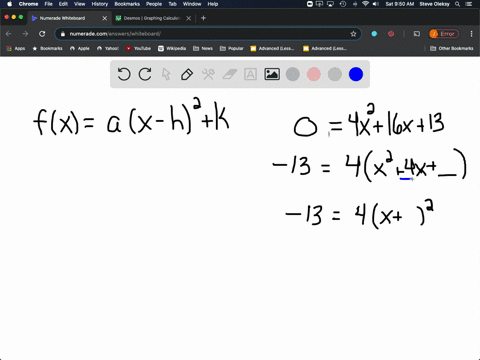
Task: Open the Wikipedia bookmark
Action: click(x=172, y=48)
